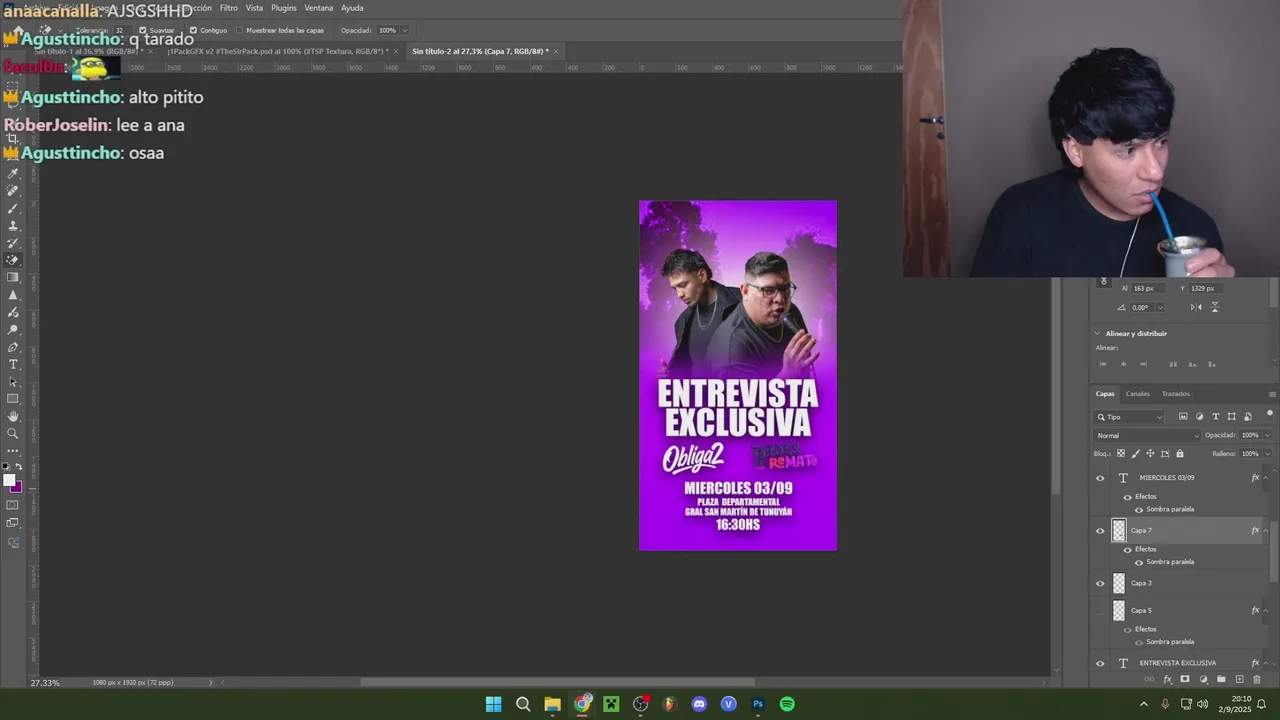Select the Spot Healing Brush tool

point(13,191)
